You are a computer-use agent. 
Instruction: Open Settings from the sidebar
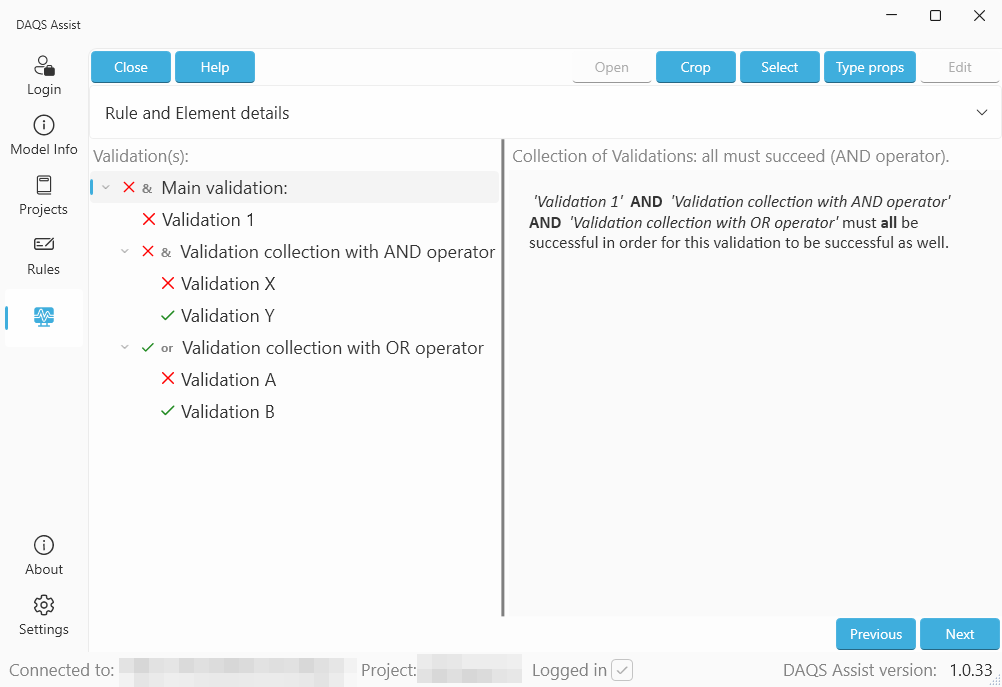point(43,615)
